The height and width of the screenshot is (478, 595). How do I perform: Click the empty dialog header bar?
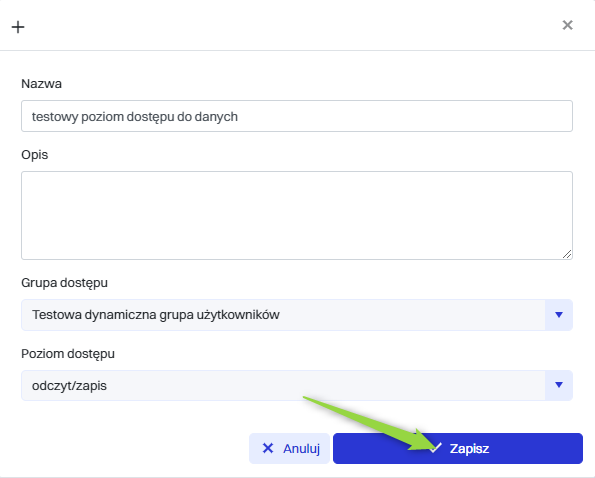click(292, 25)
